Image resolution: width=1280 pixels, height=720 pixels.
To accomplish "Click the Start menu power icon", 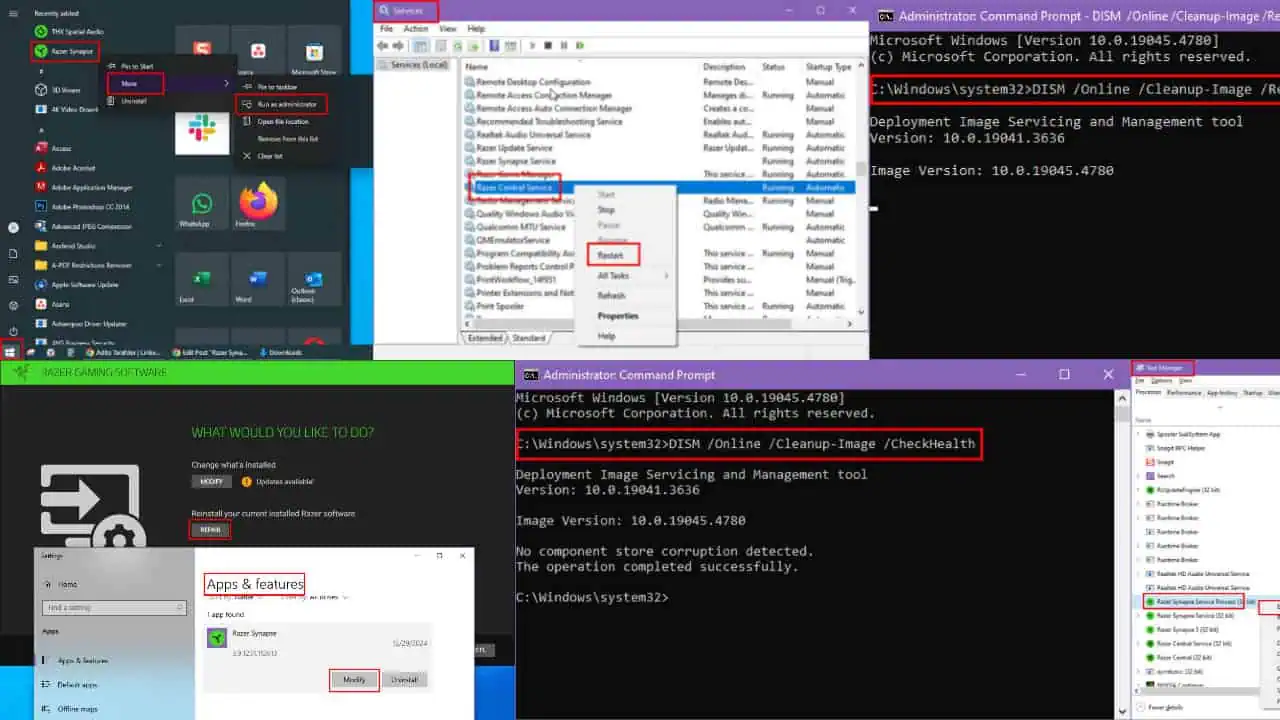I will pos(13,331).
